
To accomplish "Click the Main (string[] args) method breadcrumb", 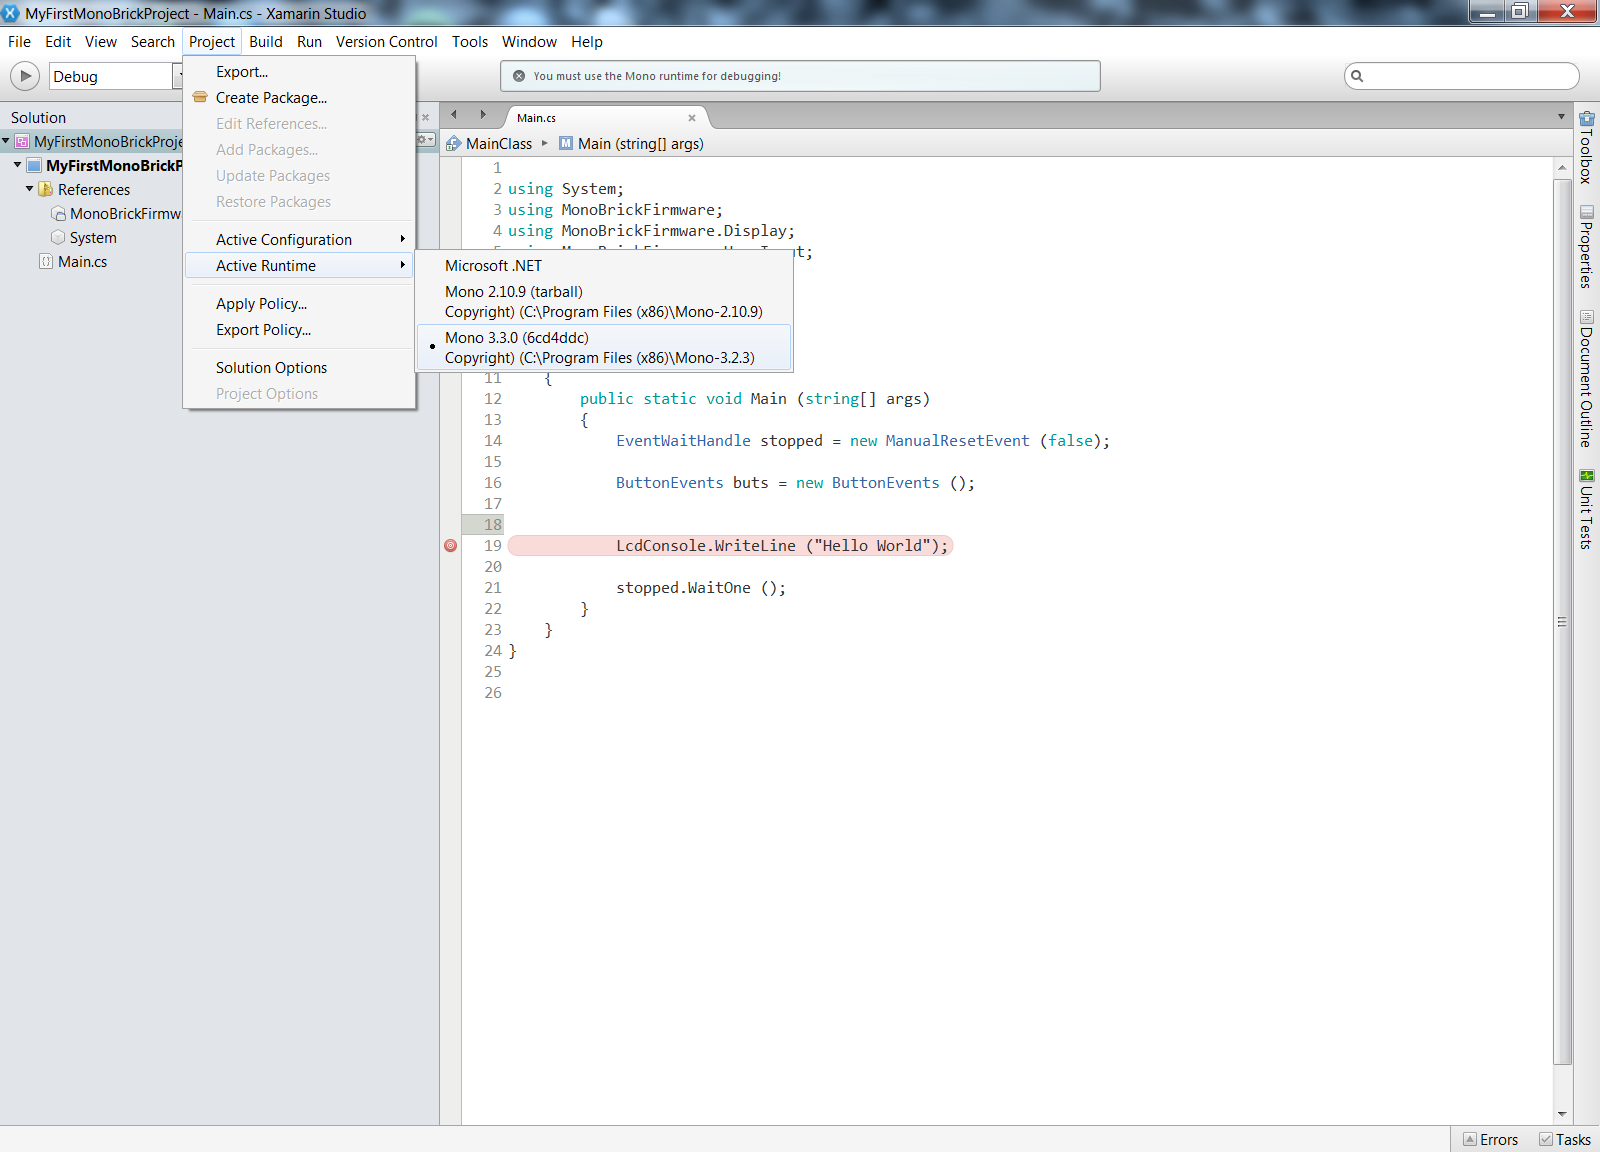I will [641, 144].
